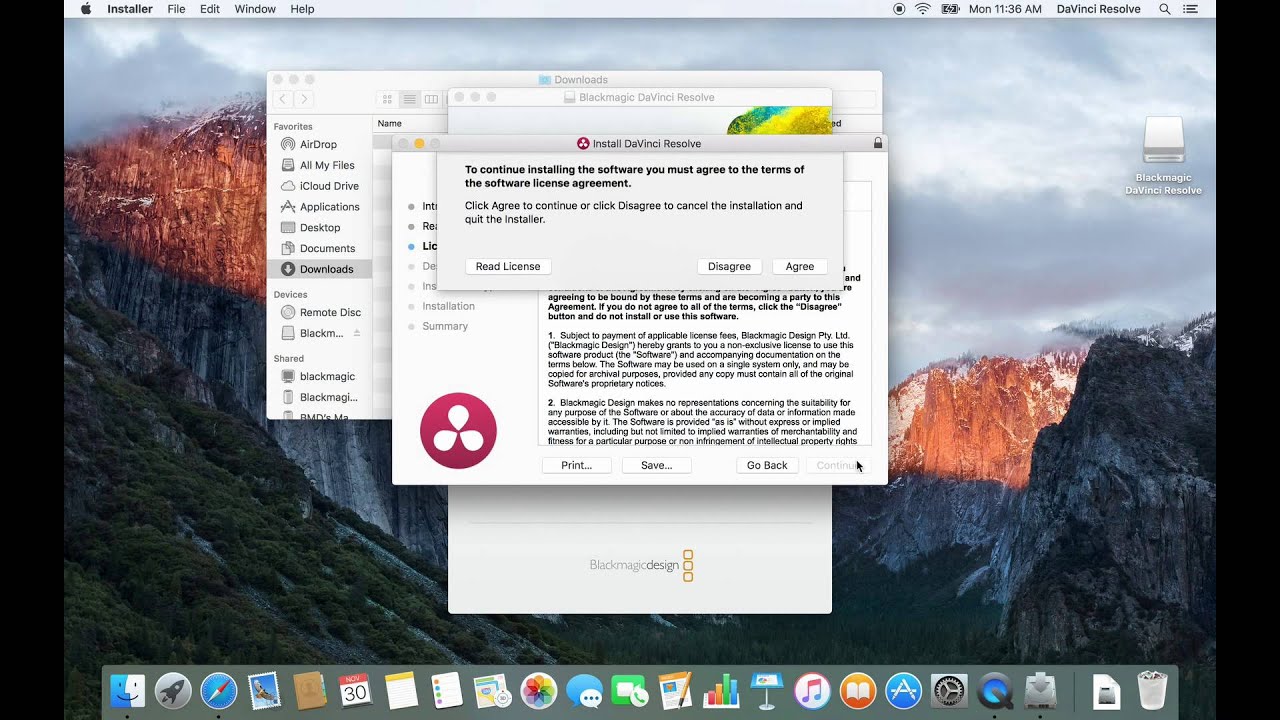The height and width of the screenshot is (720, 1280).
Task: Open the Read License button
Action: [x=508, y=266]
